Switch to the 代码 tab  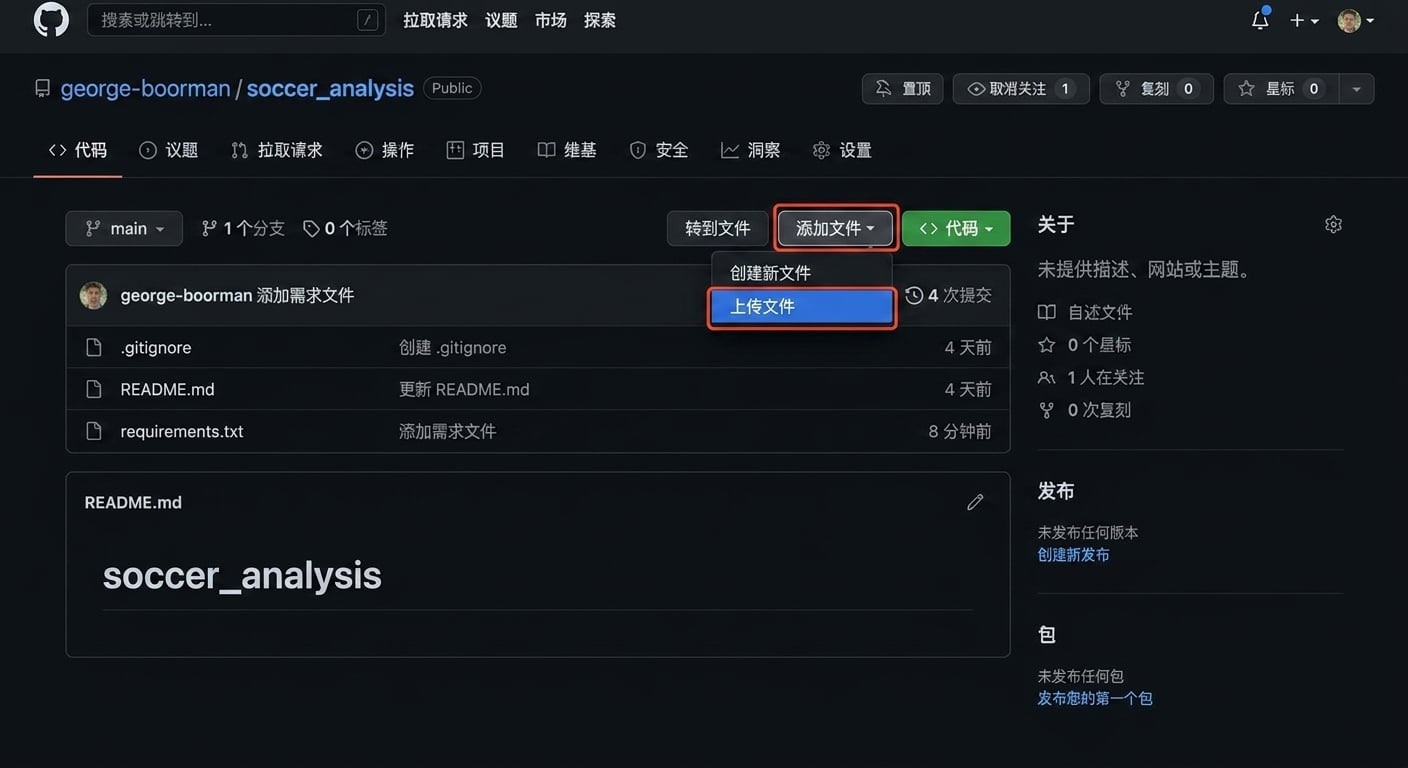point(78,150)
